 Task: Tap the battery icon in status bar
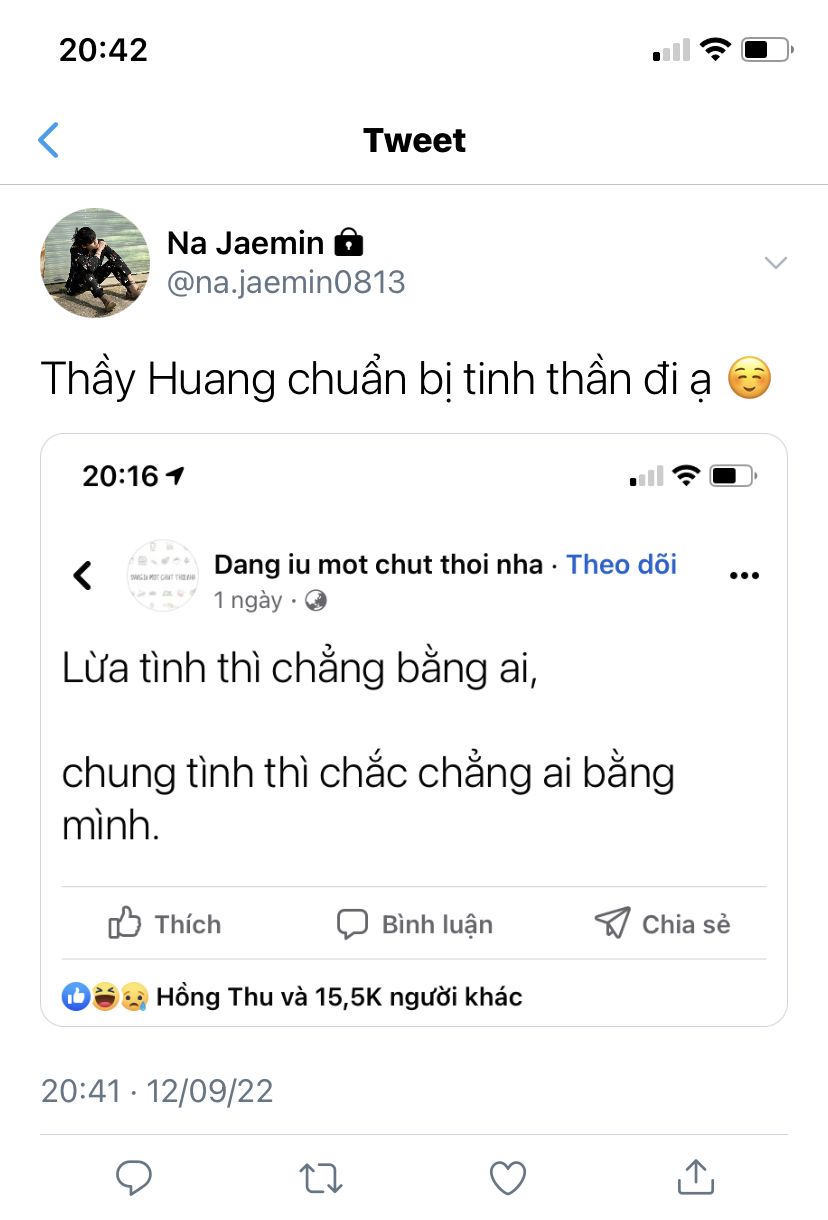767,49
